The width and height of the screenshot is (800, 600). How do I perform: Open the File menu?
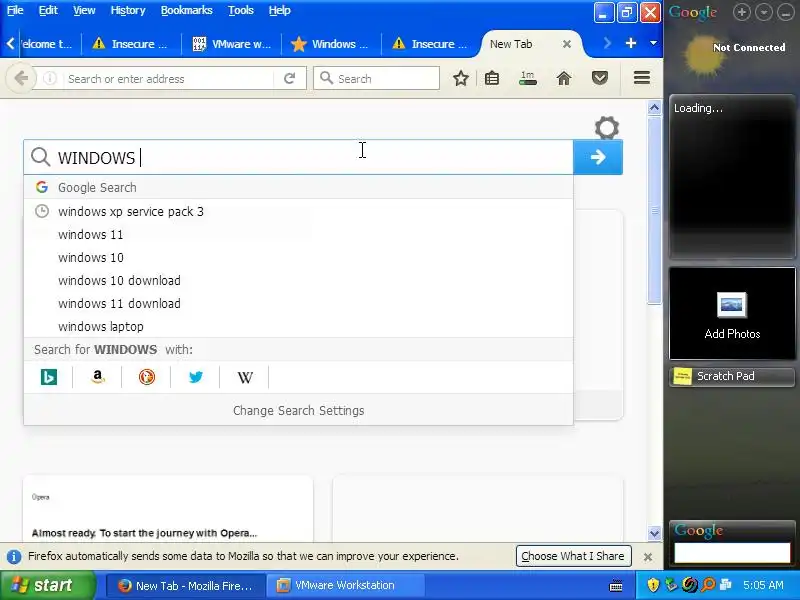pos(15,10)
